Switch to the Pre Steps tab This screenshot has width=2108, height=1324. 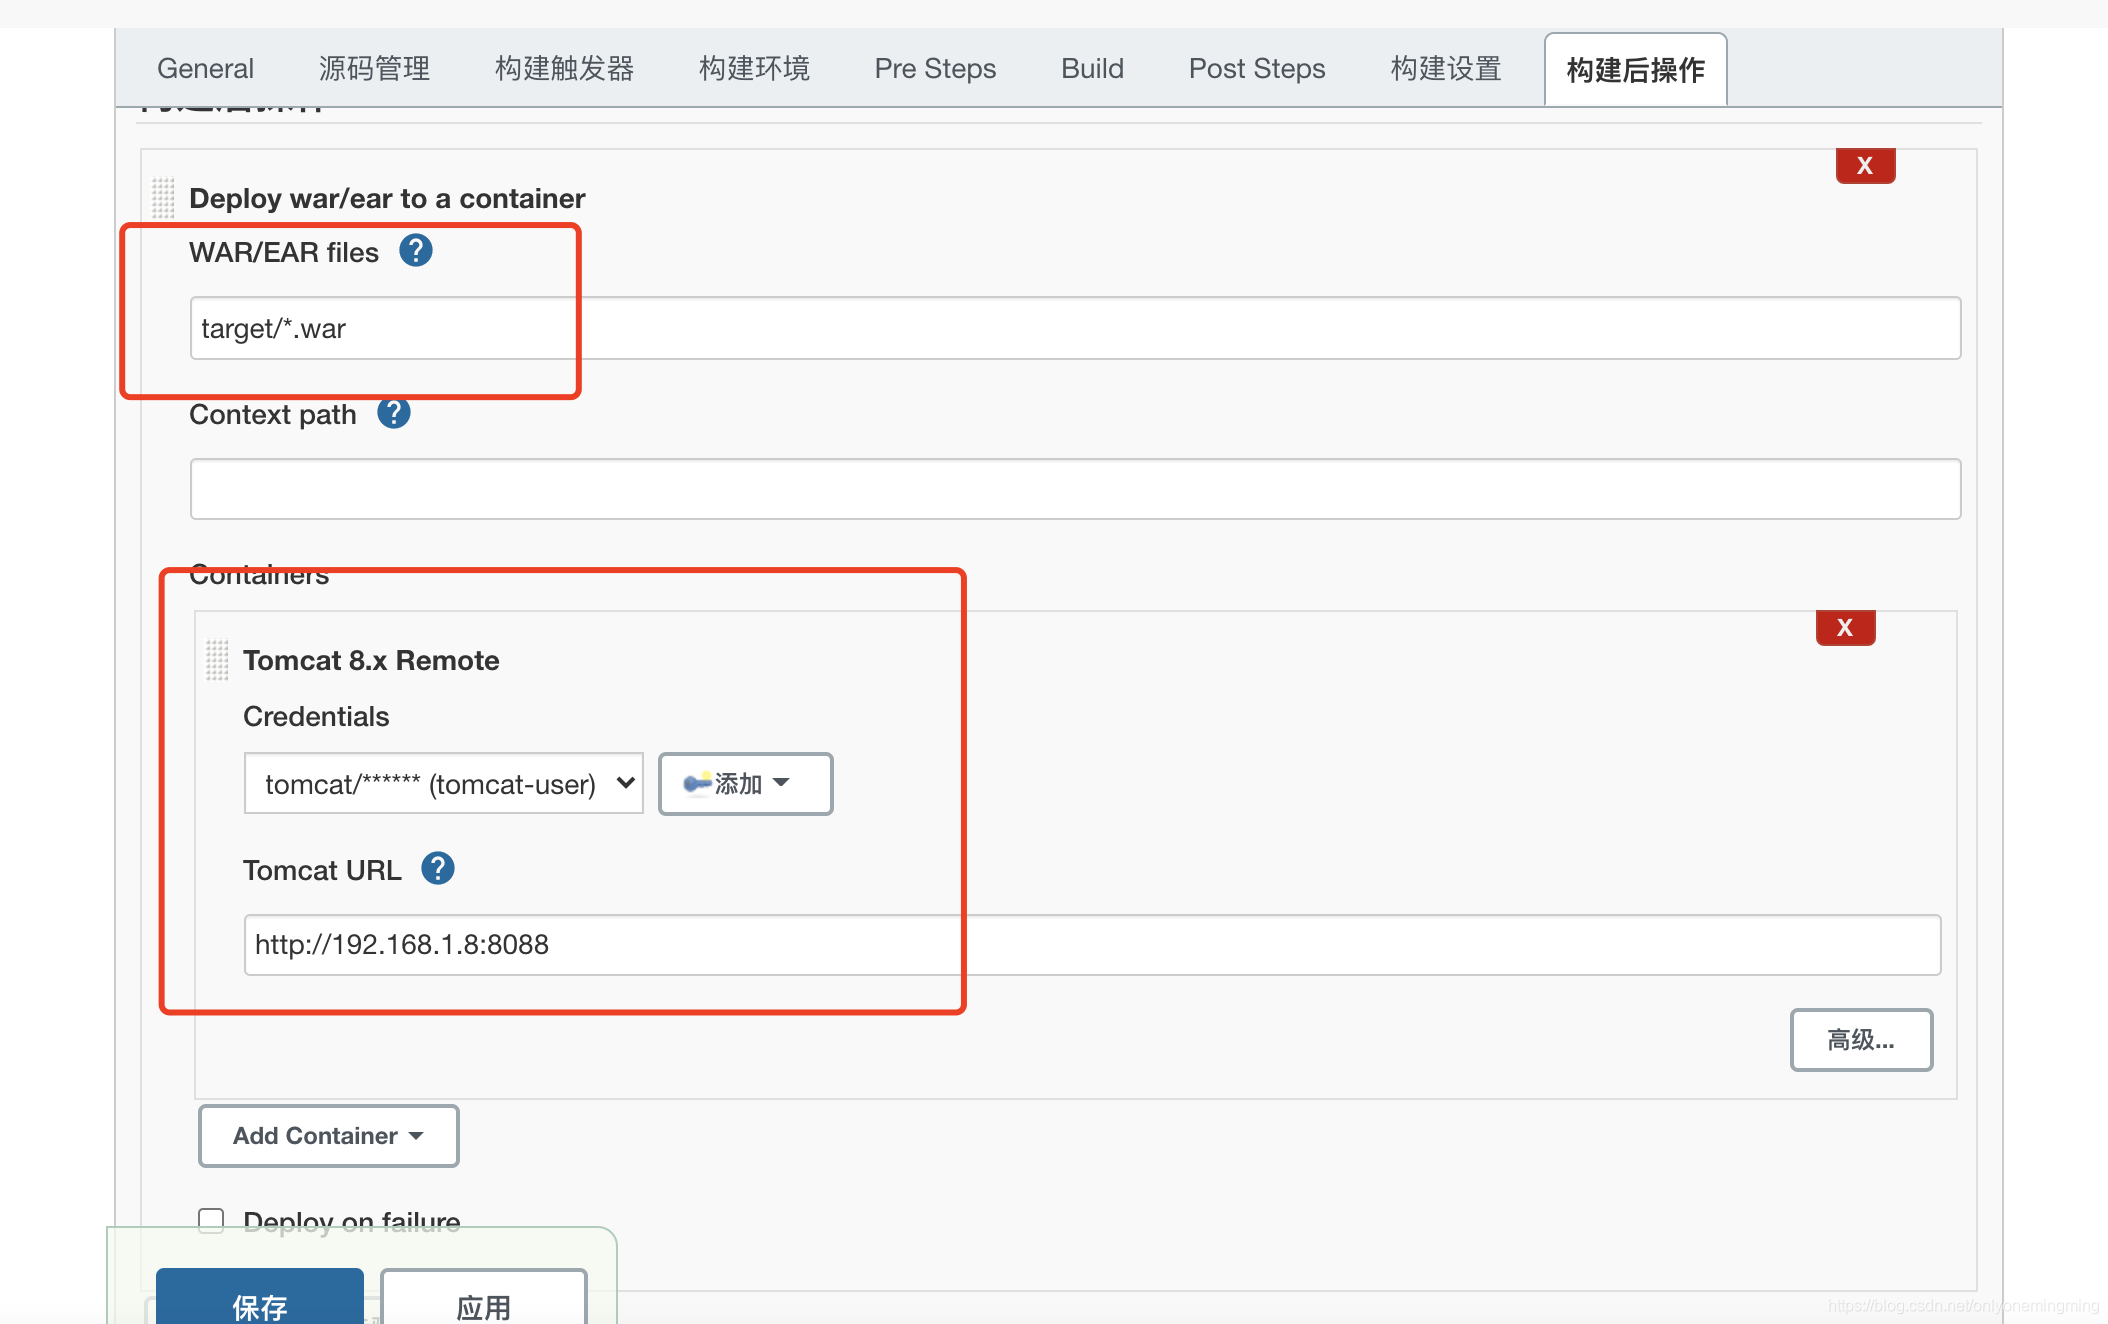point(935,68)
